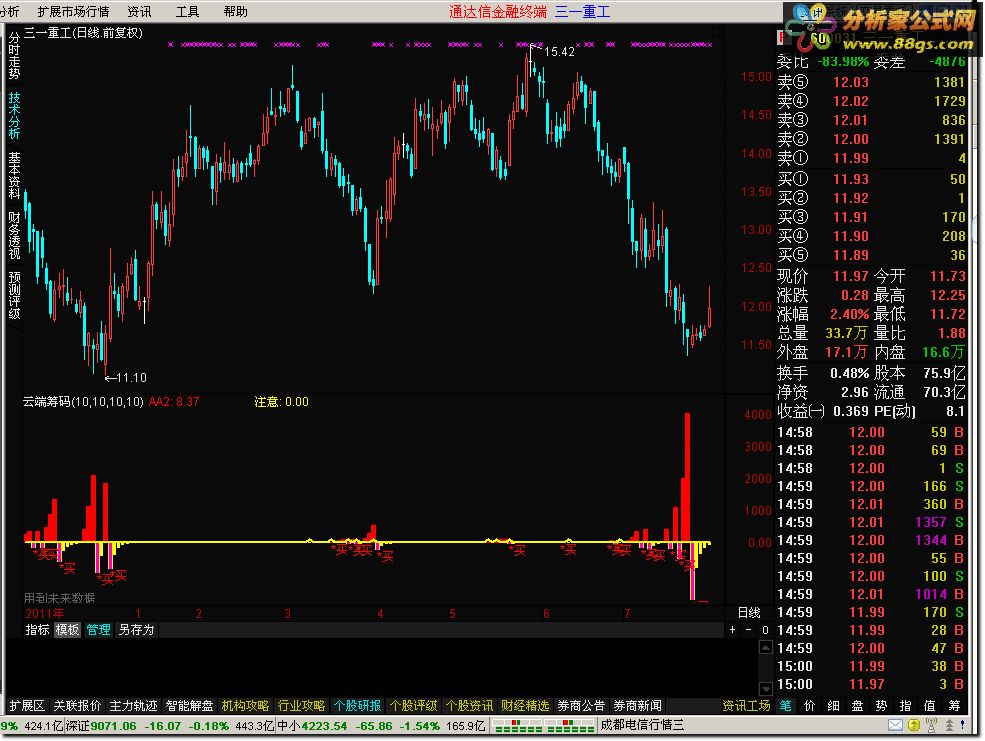Open the 扩展区 bottom tab
The image size is (985, 741).
click(x=27, y=706)
